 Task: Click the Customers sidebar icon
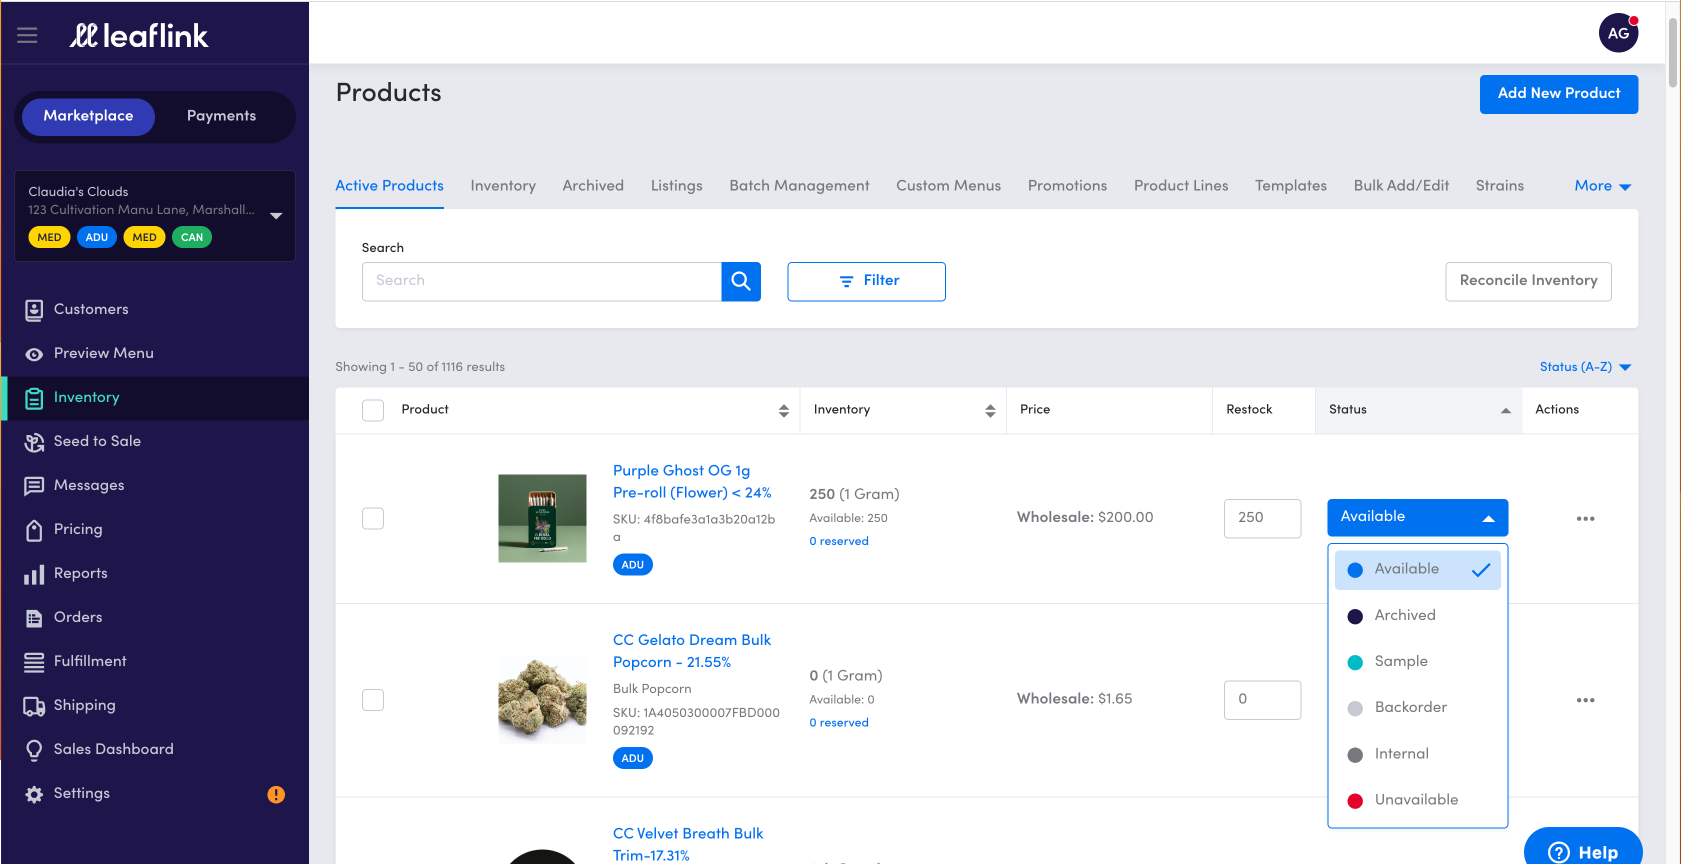[x=34, y=310]
